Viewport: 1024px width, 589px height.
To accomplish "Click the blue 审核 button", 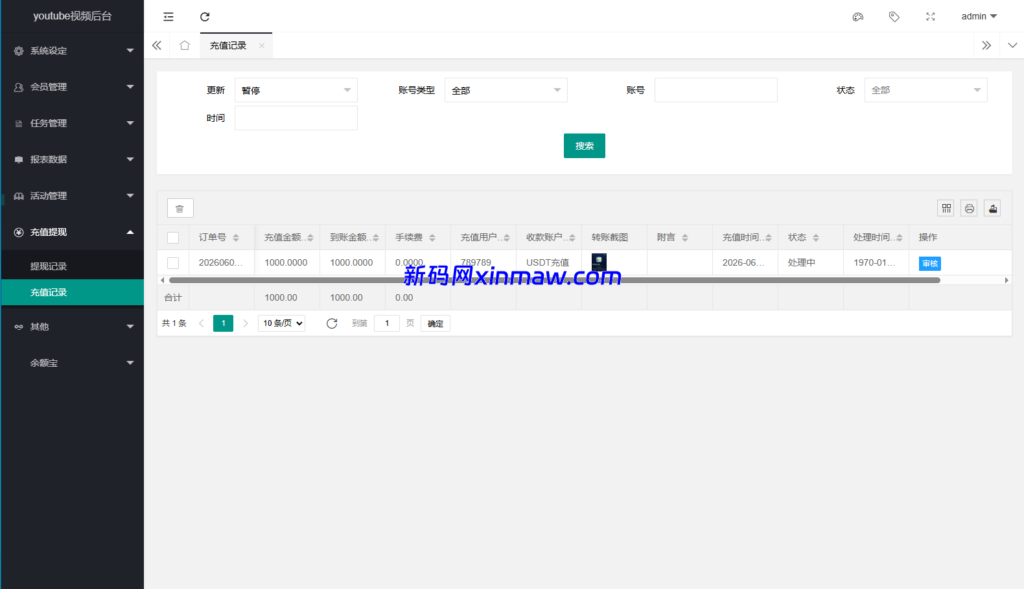I will tap(929, 263).
